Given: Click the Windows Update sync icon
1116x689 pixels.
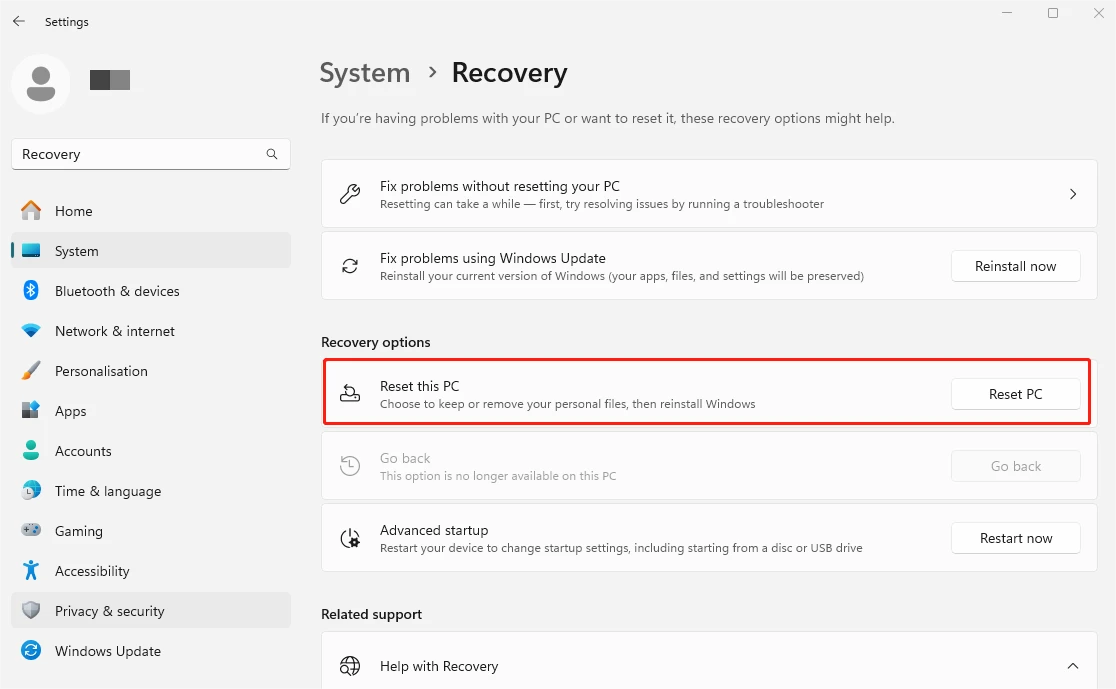Looking at the screenshot, I should click(x=31, y=651).
